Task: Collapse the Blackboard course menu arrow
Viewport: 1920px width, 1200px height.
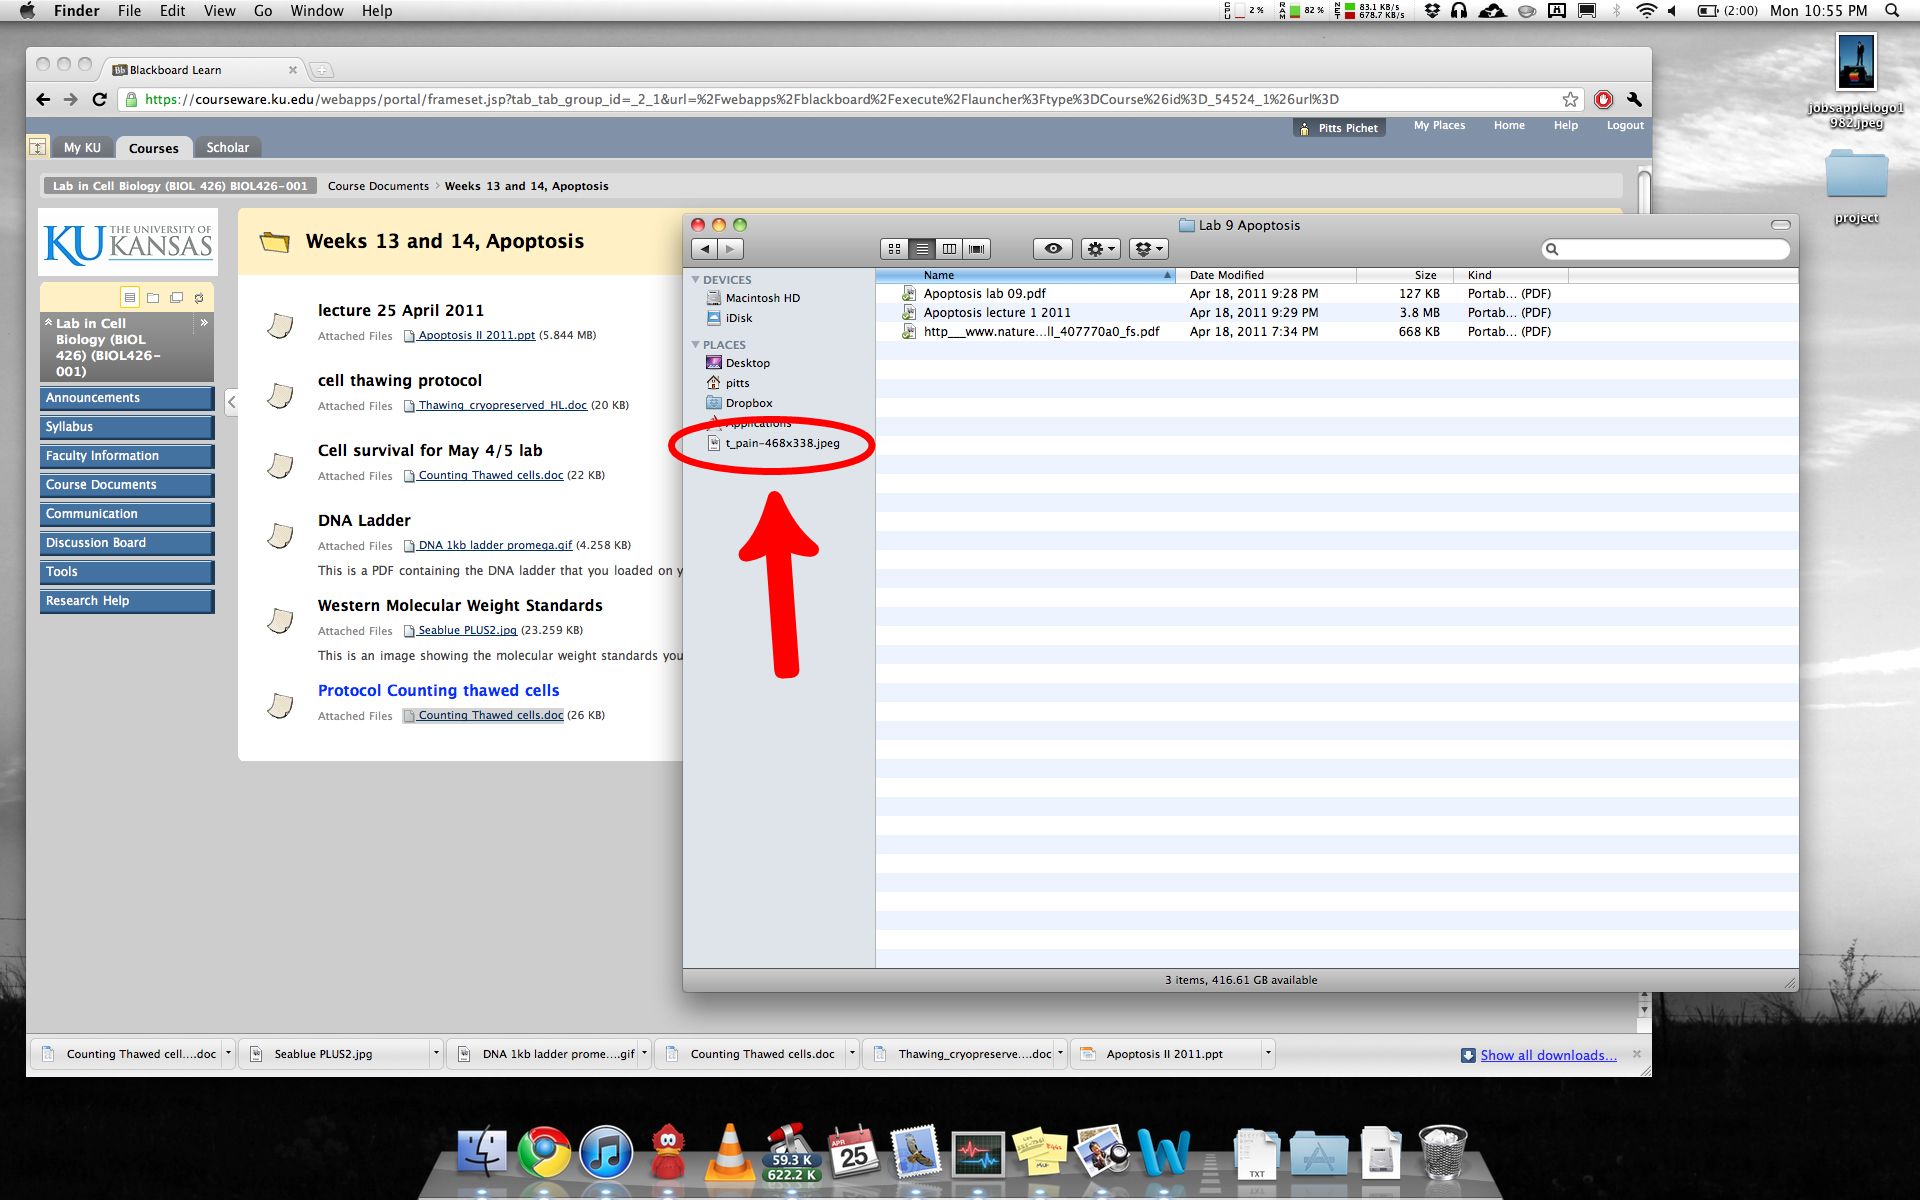Action: pyautogui.click(x=231, y=402)
